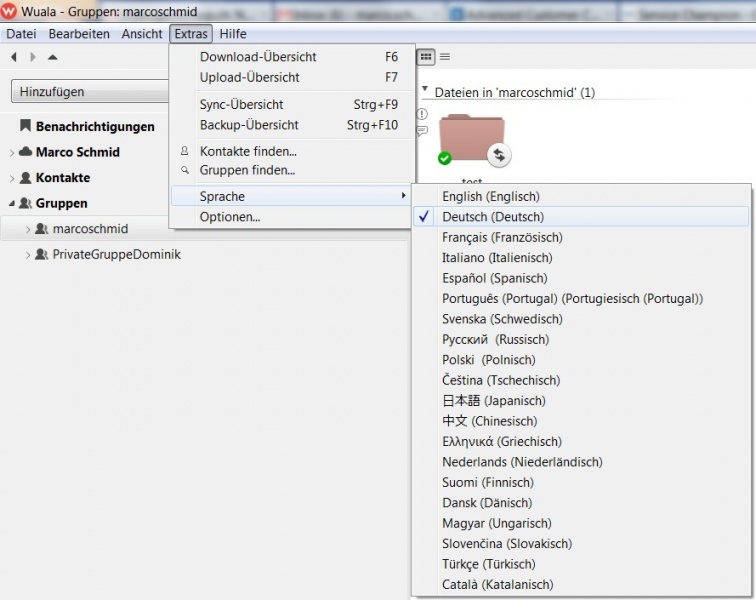Close the Extras menu
Image resolution: width=756 pixels, height=600 pixels.
click(191, 34)
